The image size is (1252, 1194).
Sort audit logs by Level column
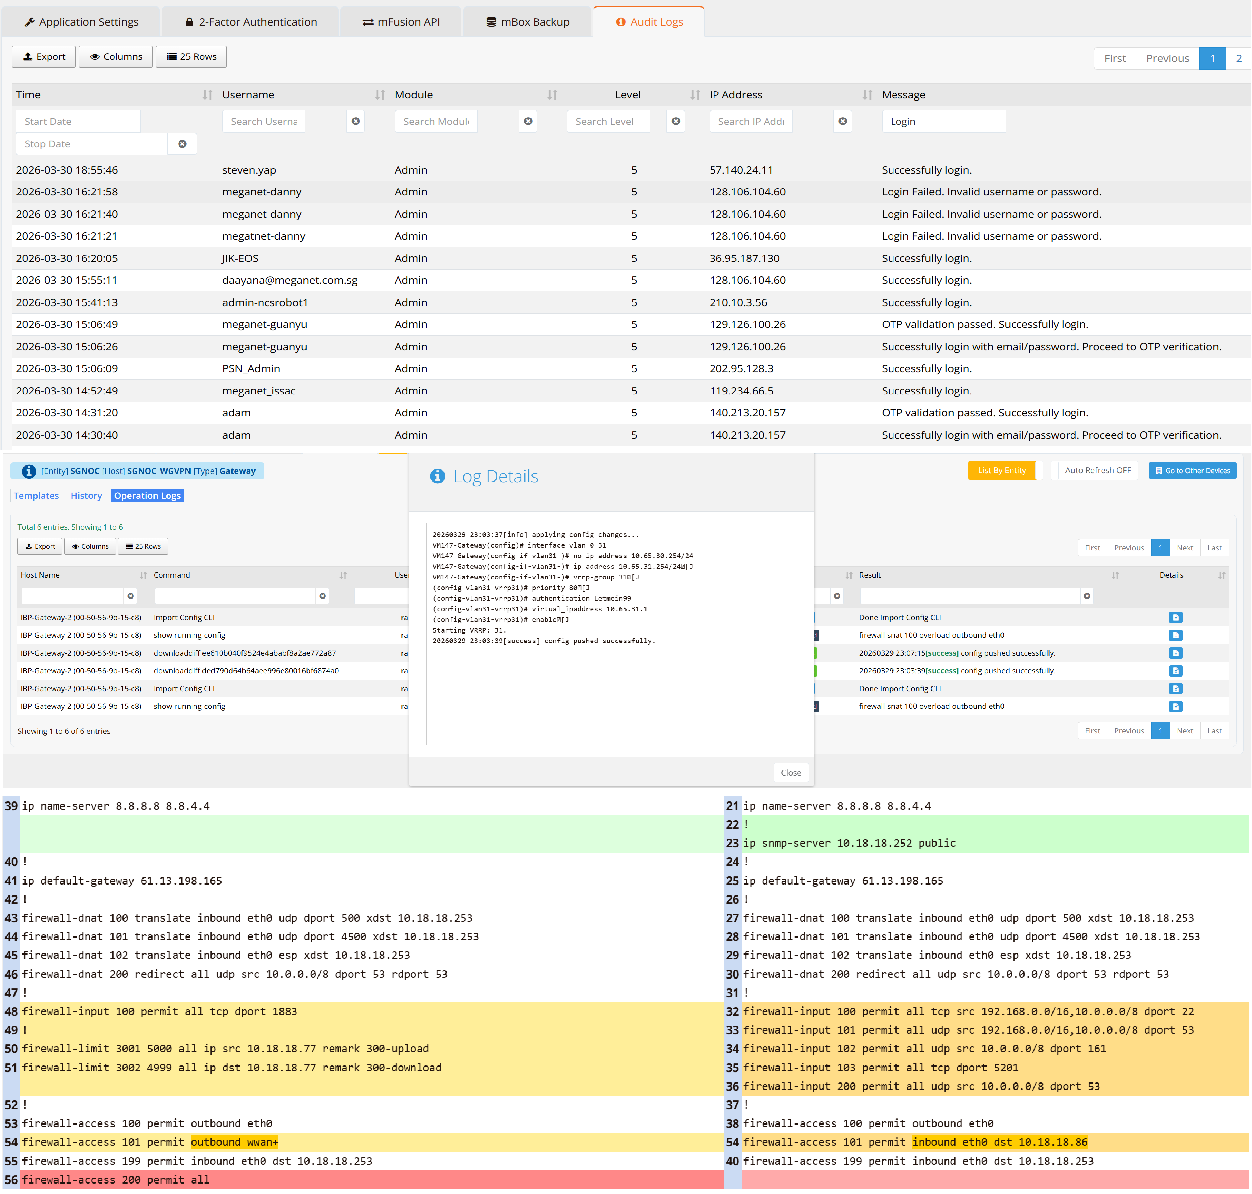pyautogui.click(x=695, y=95)
